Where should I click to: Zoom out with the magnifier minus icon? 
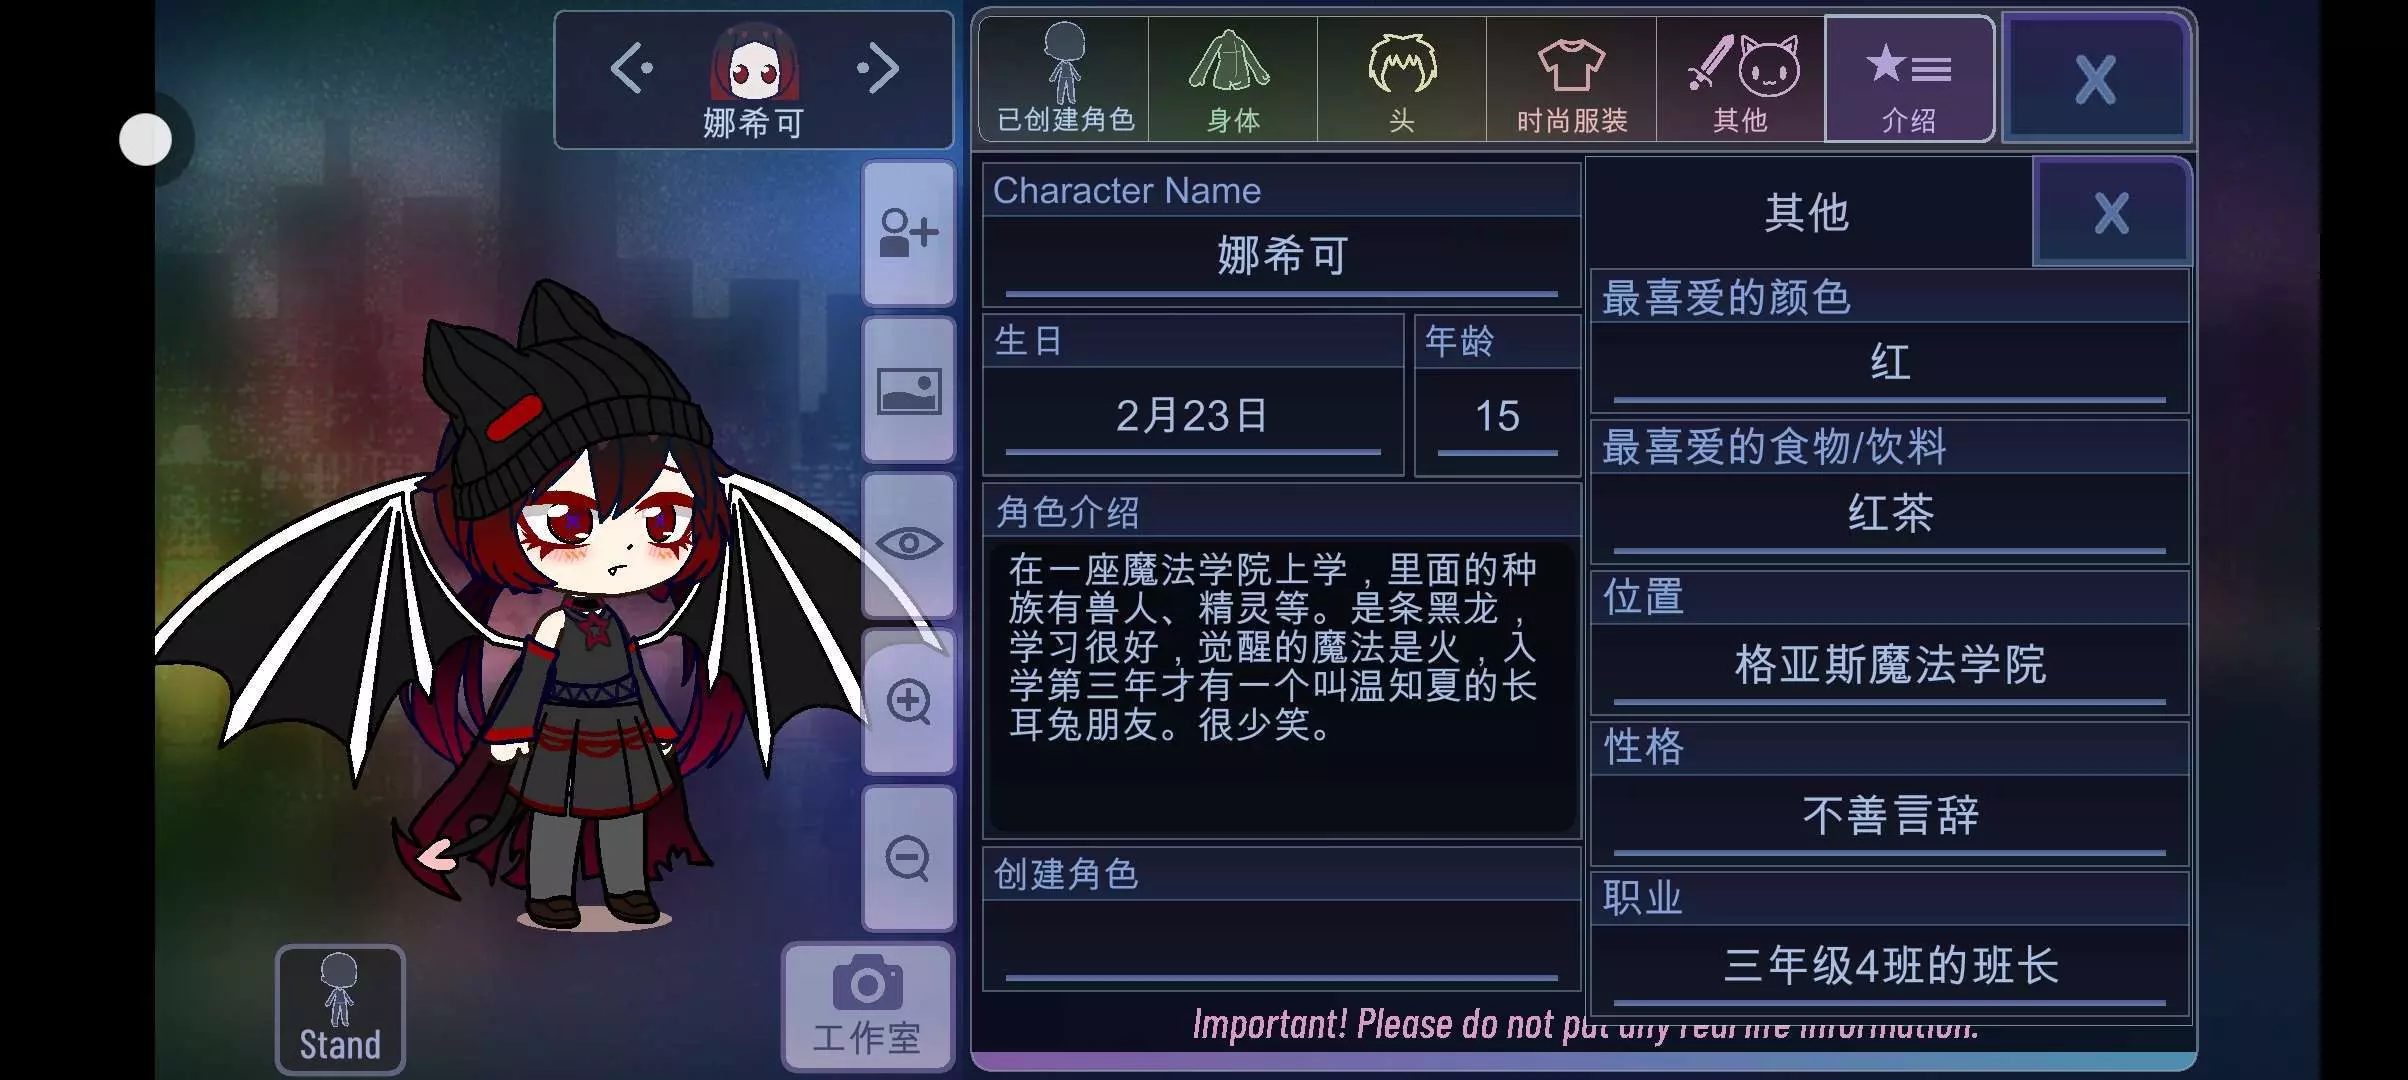tap(908, 859)
